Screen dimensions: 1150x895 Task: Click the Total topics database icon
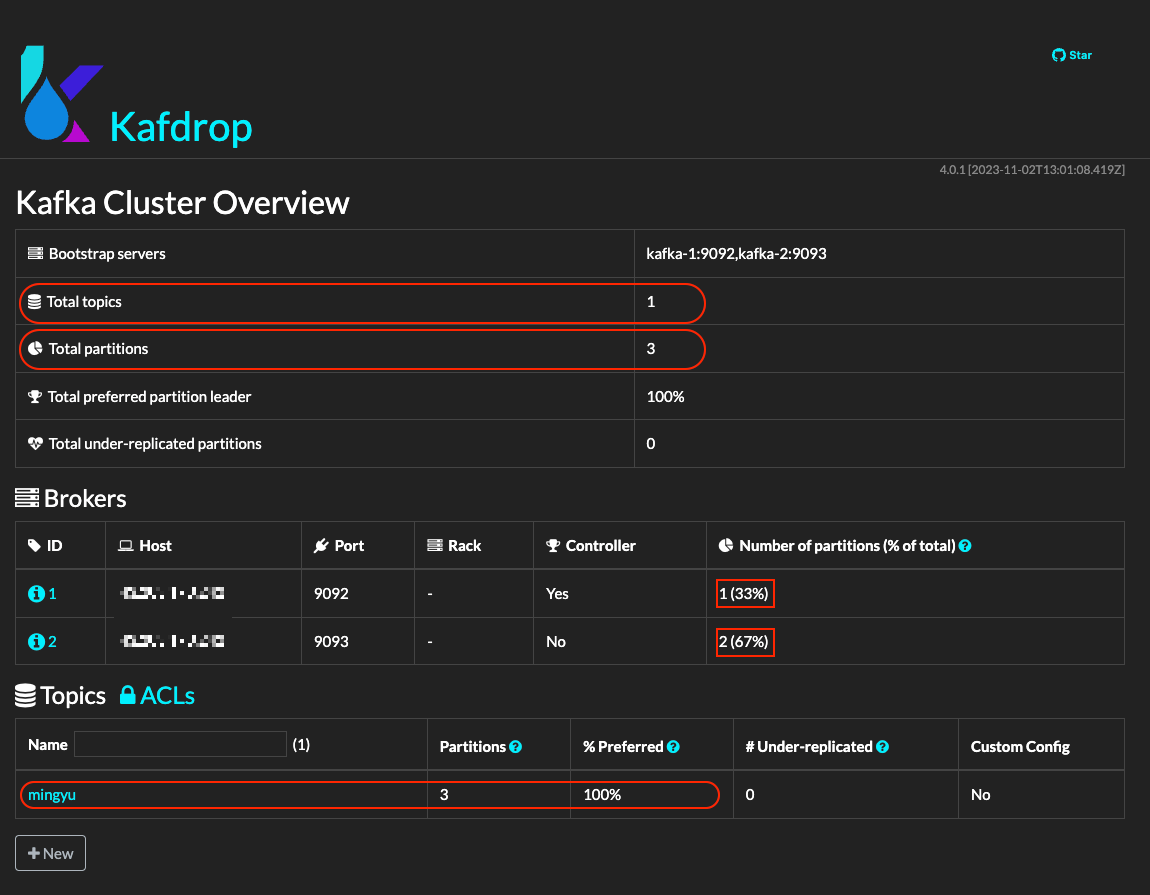click(34, 302)
